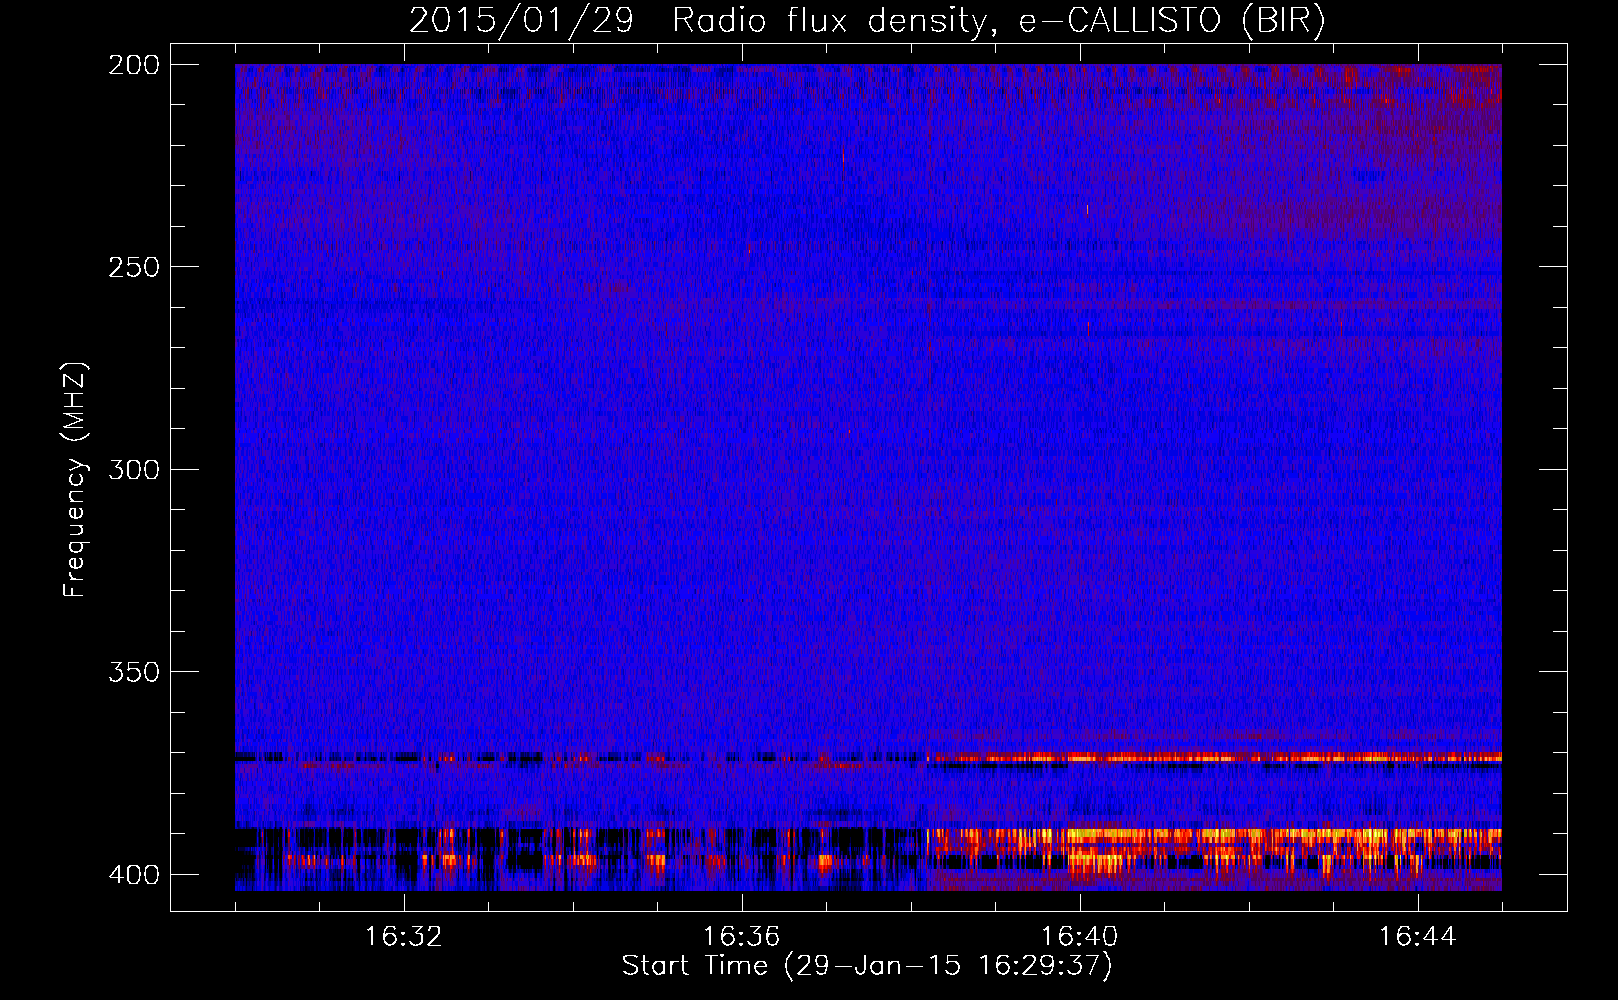Viewport: 1618px width, 1000px height.
Task: Click the 350 frequency tick label
Action: pos(134,672)
